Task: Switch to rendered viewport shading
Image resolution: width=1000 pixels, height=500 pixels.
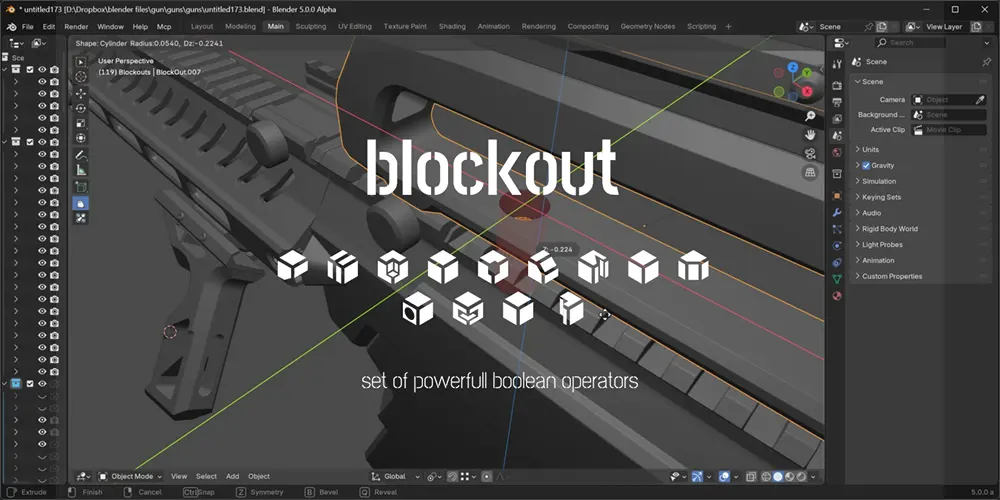Action: [x=801, y=476]
